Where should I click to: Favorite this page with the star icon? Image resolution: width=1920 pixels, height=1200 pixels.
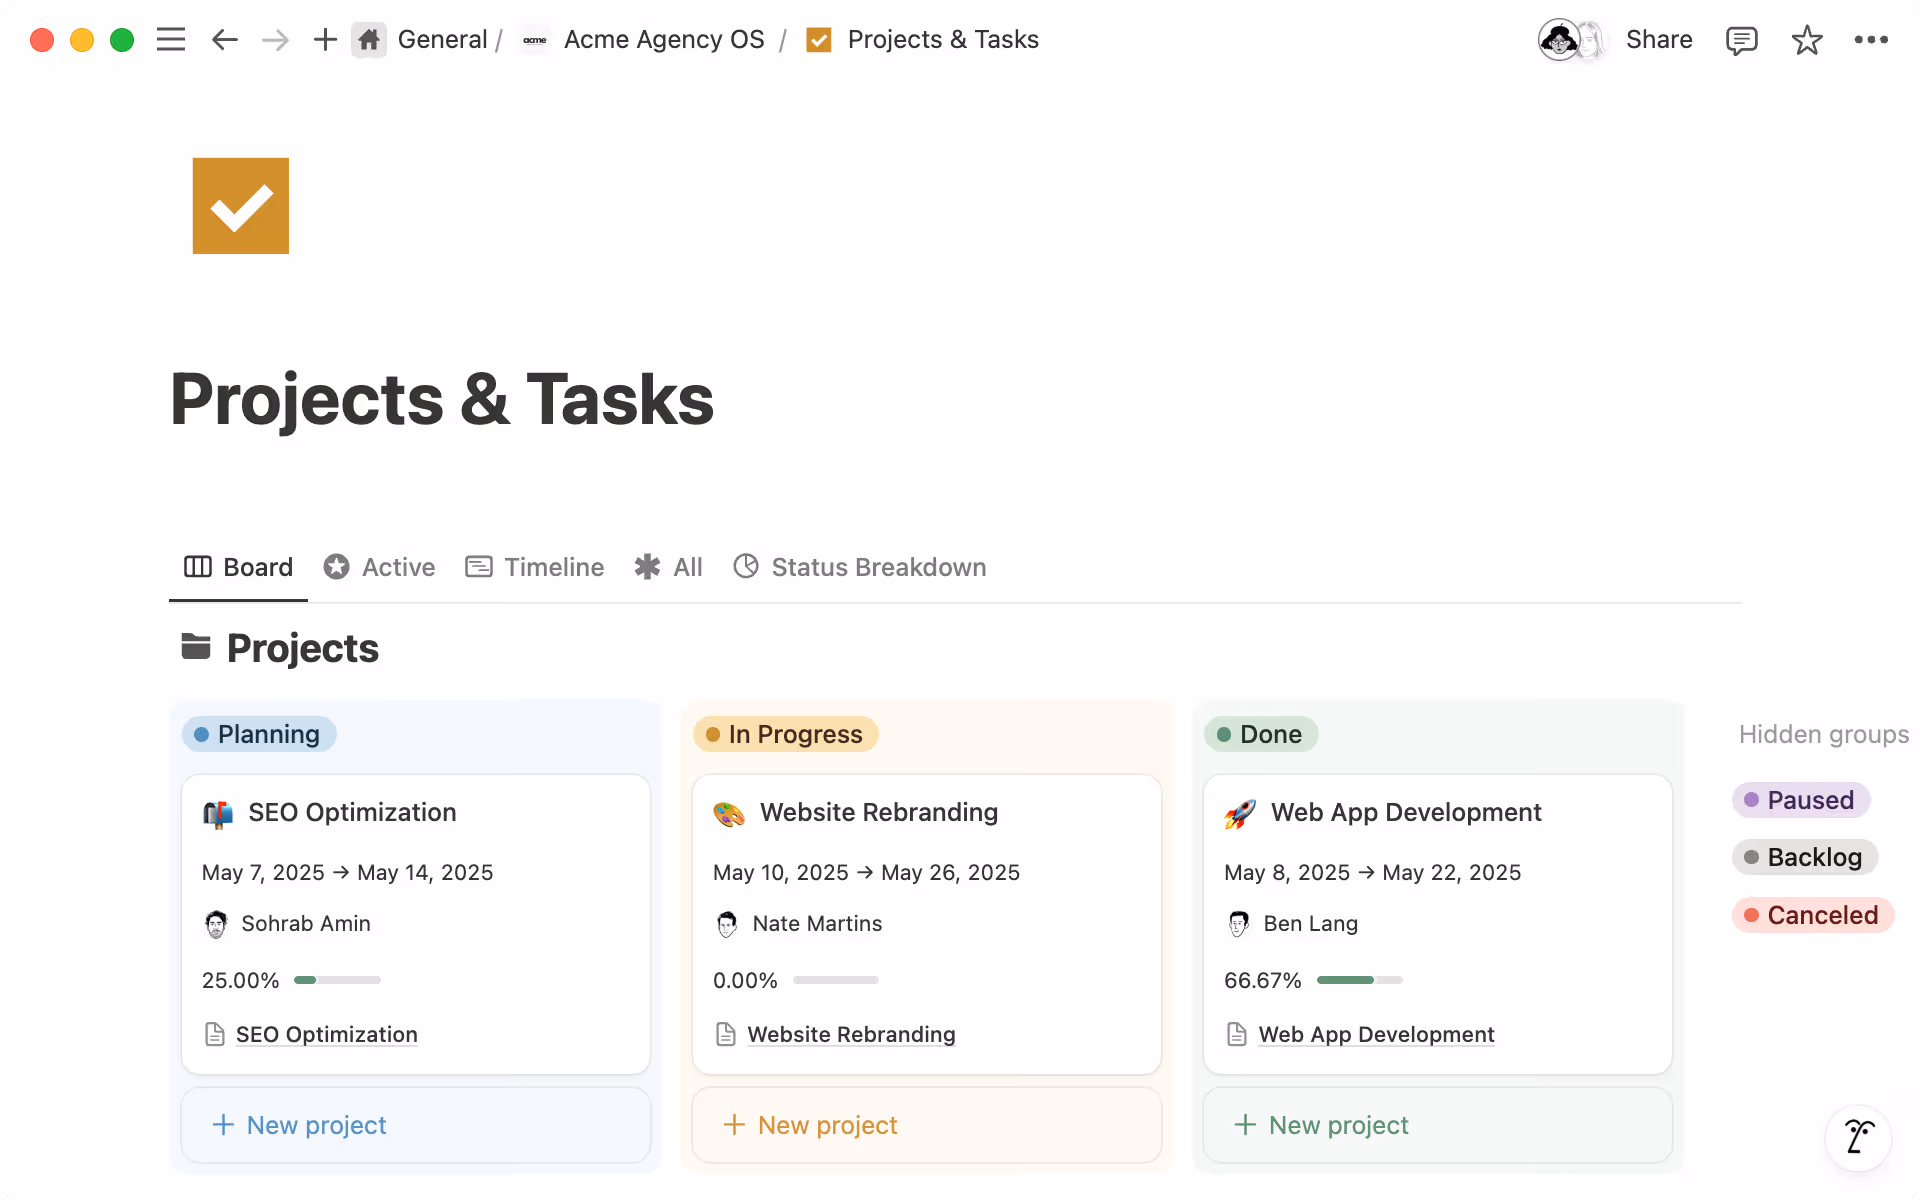pyautogui.click(x=1806, y=40)
